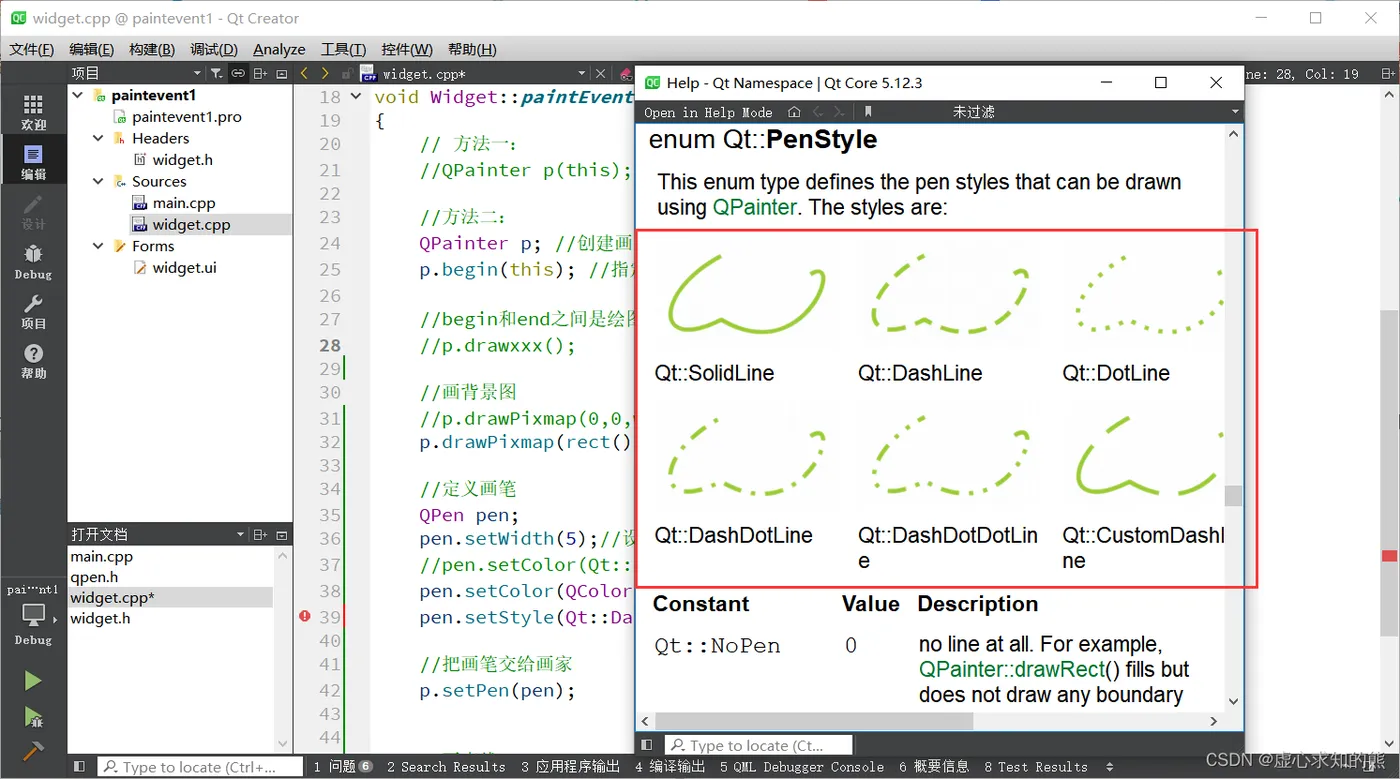This screenshot has width=1400, height=779.
Task: Open the 帮助(H) menu
Action: pos(472,49)
